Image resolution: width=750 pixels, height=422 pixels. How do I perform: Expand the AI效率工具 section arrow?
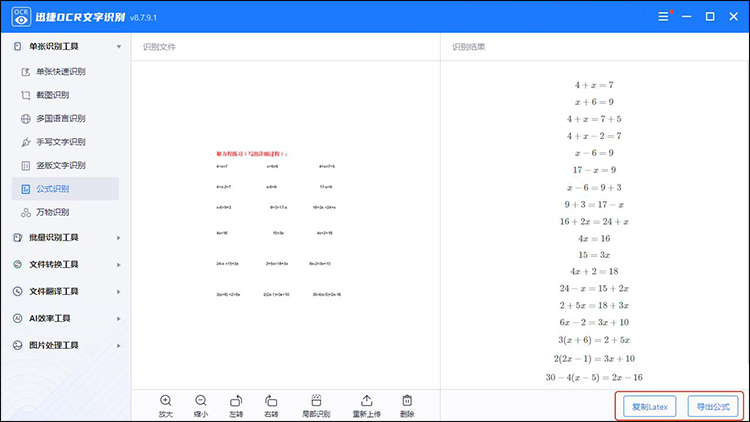point(119,319)
